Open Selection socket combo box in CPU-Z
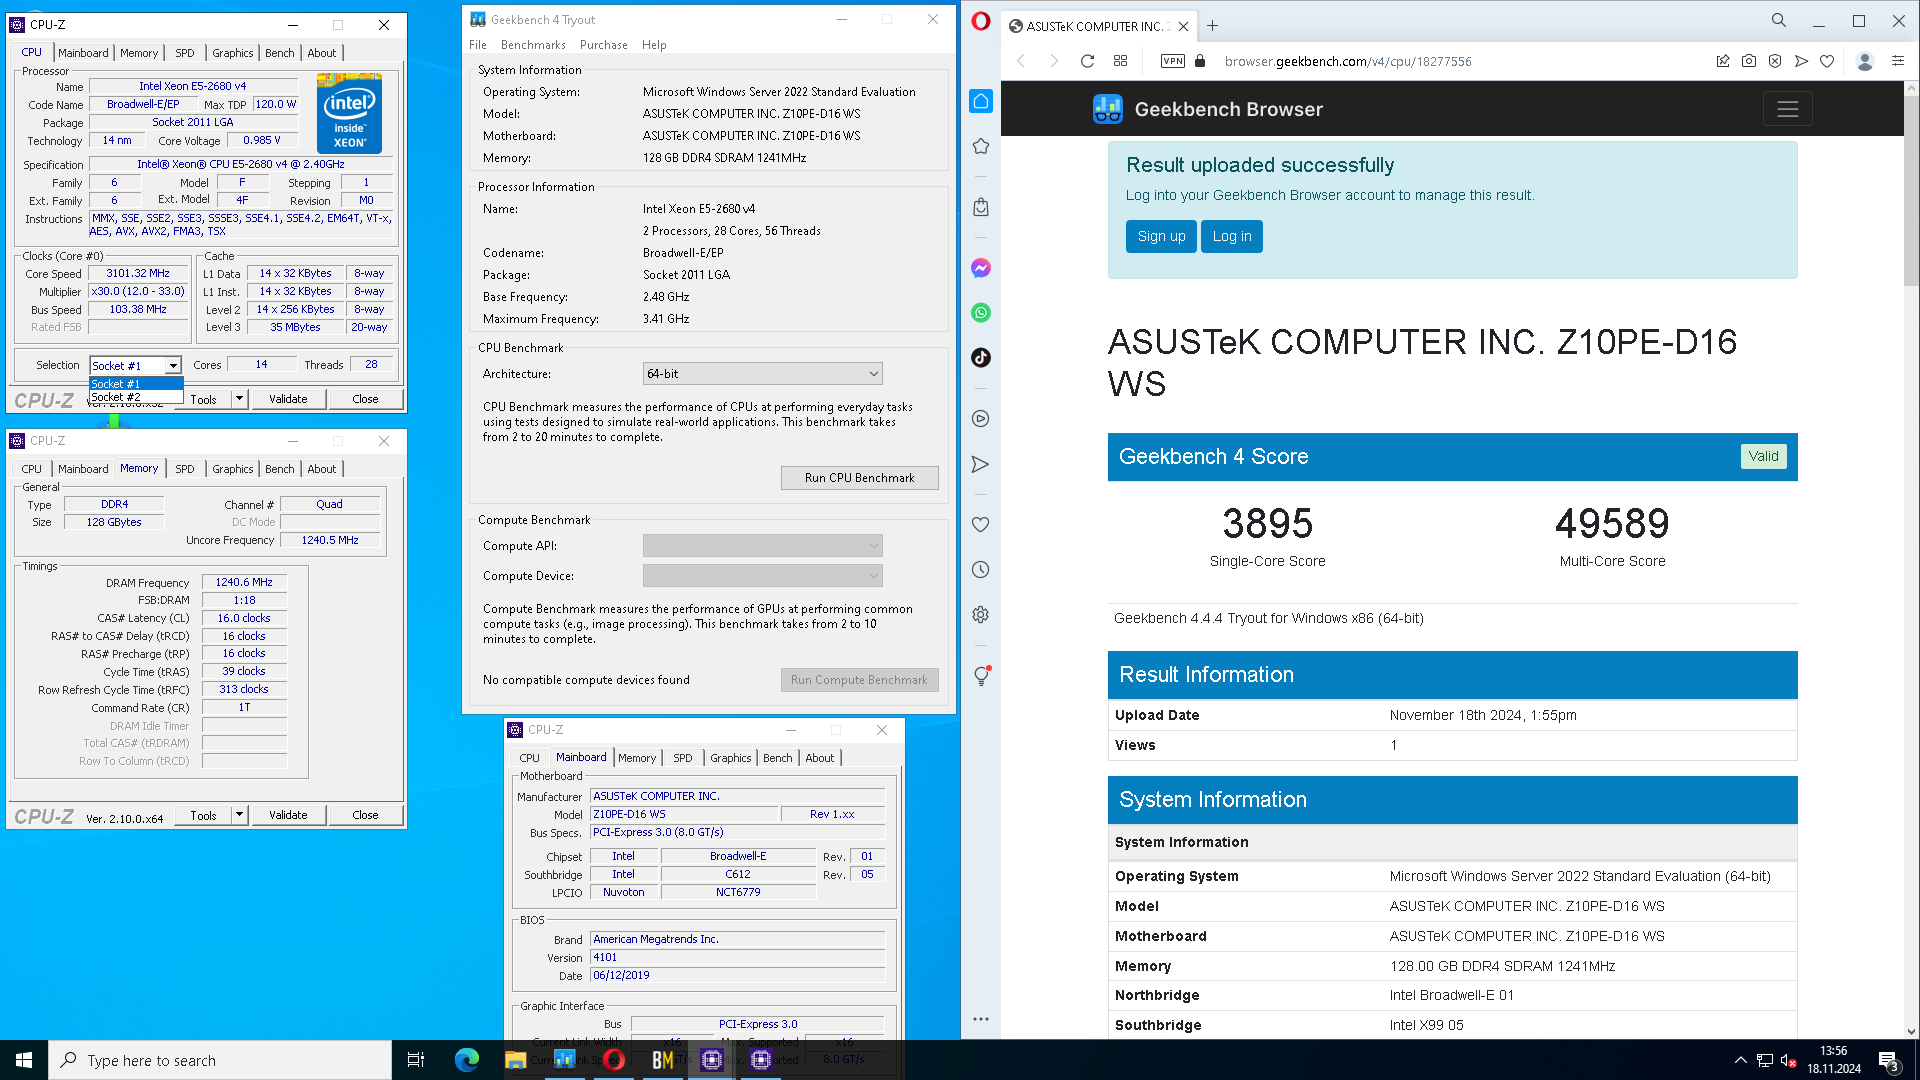The image size is (1920, 1080). (136, 365)
